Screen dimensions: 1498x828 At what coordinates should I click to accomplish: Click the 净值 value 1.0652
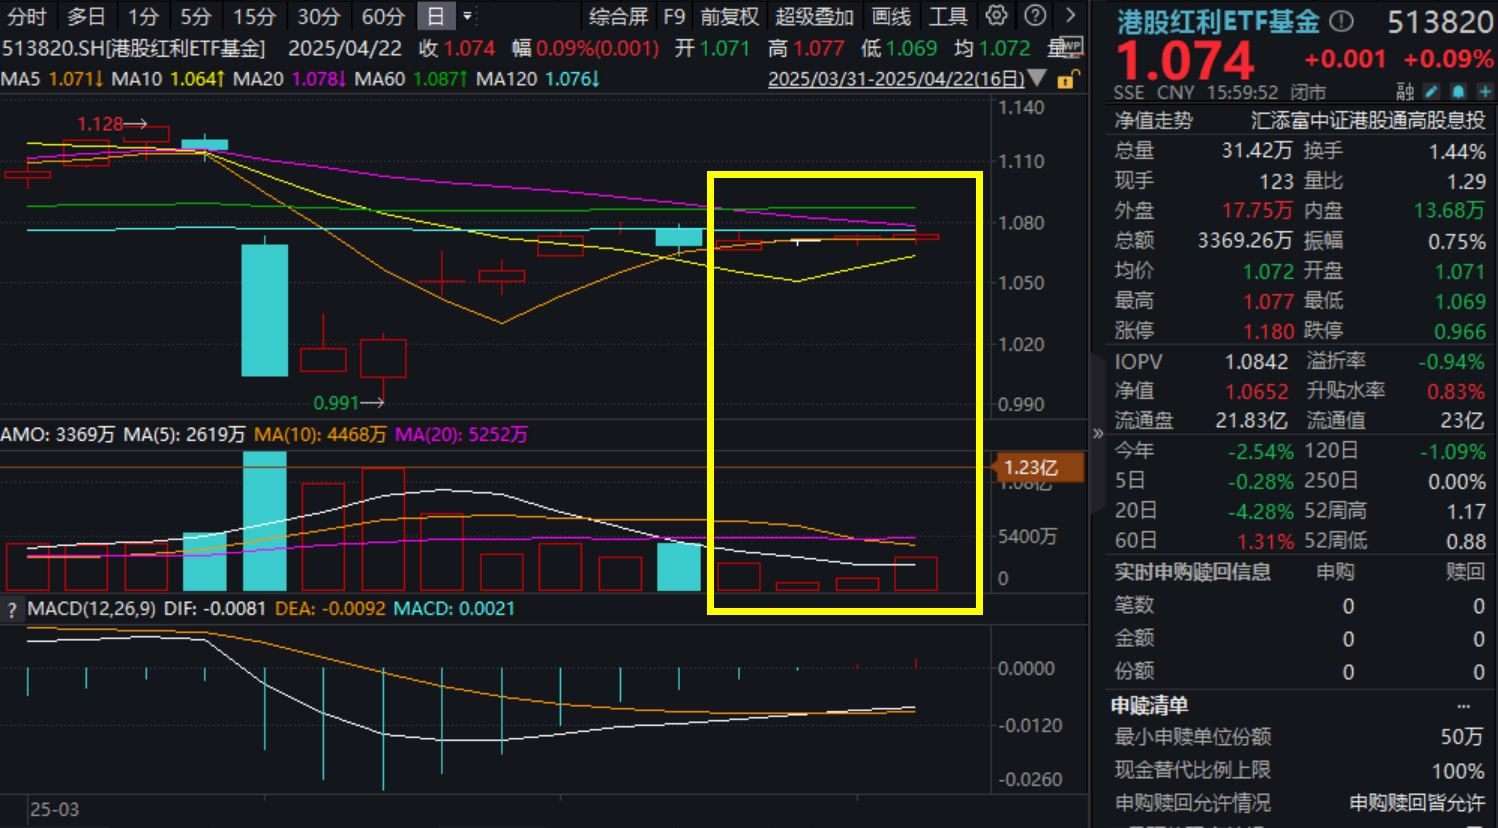[1257, 392]
